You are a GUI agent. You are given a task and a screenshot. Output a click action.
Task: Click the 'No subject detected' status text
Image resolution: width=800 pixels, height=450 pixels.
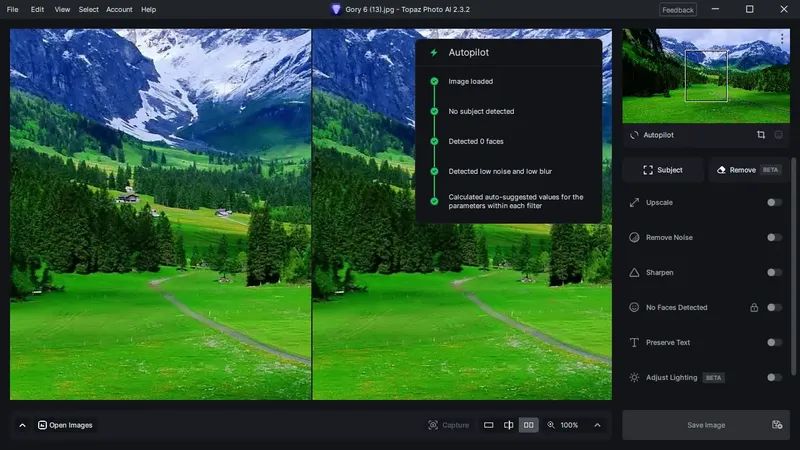click(481, 111)
